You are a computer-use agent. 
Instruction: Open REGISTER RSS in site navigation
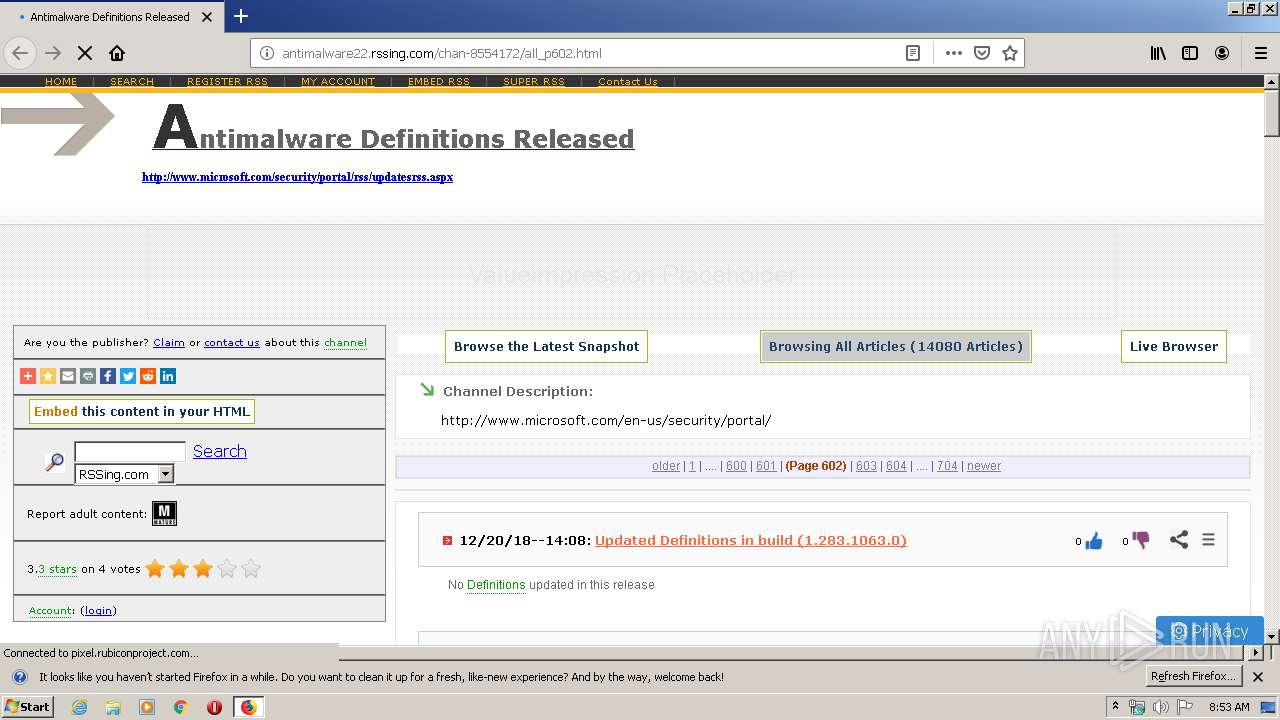pos(227,82)
